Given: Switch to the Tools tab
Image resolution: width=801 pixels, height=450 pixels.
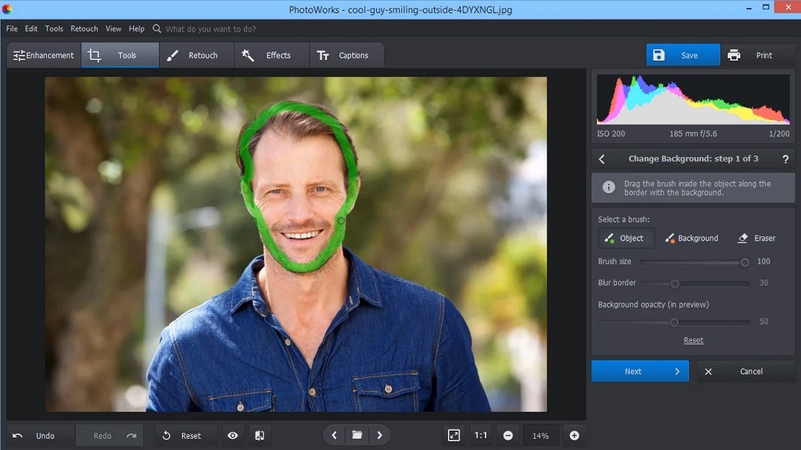Looking at the screenshot, I should coord(120,55).
